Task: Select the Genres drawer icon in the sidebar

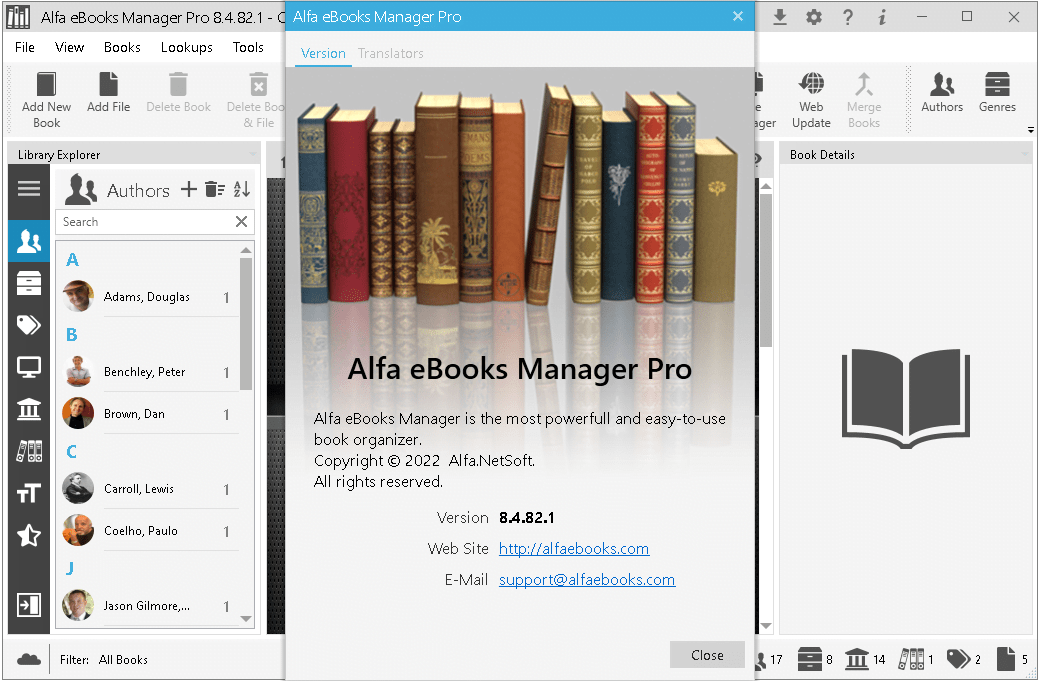Action: click(29, 283)
